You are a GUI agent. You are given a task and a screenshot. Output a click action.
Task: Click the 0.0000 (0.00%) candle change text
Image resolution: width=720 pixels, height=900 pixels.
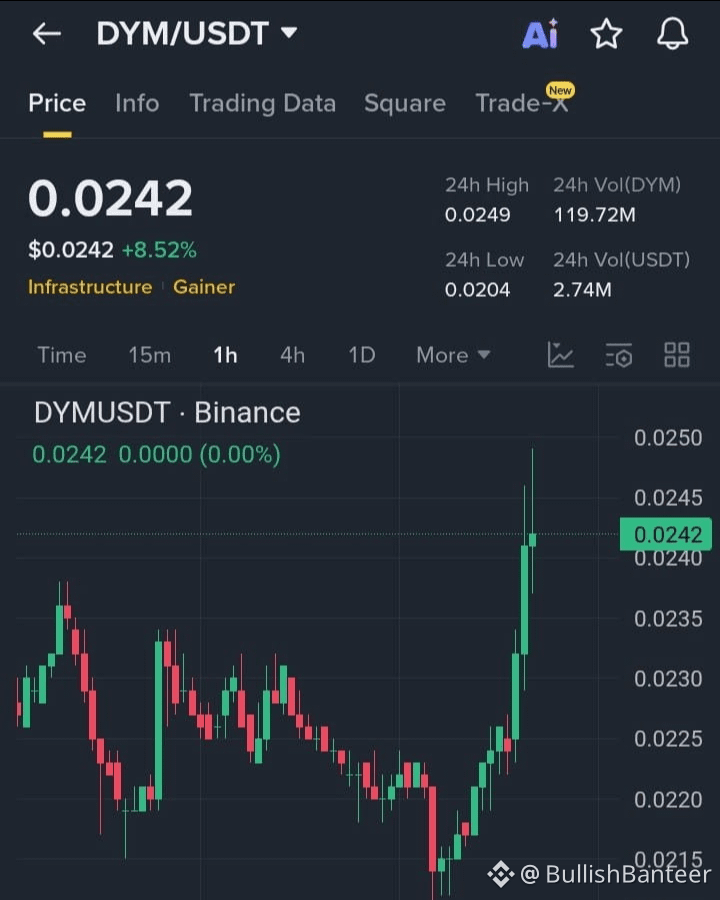[199, 455]
